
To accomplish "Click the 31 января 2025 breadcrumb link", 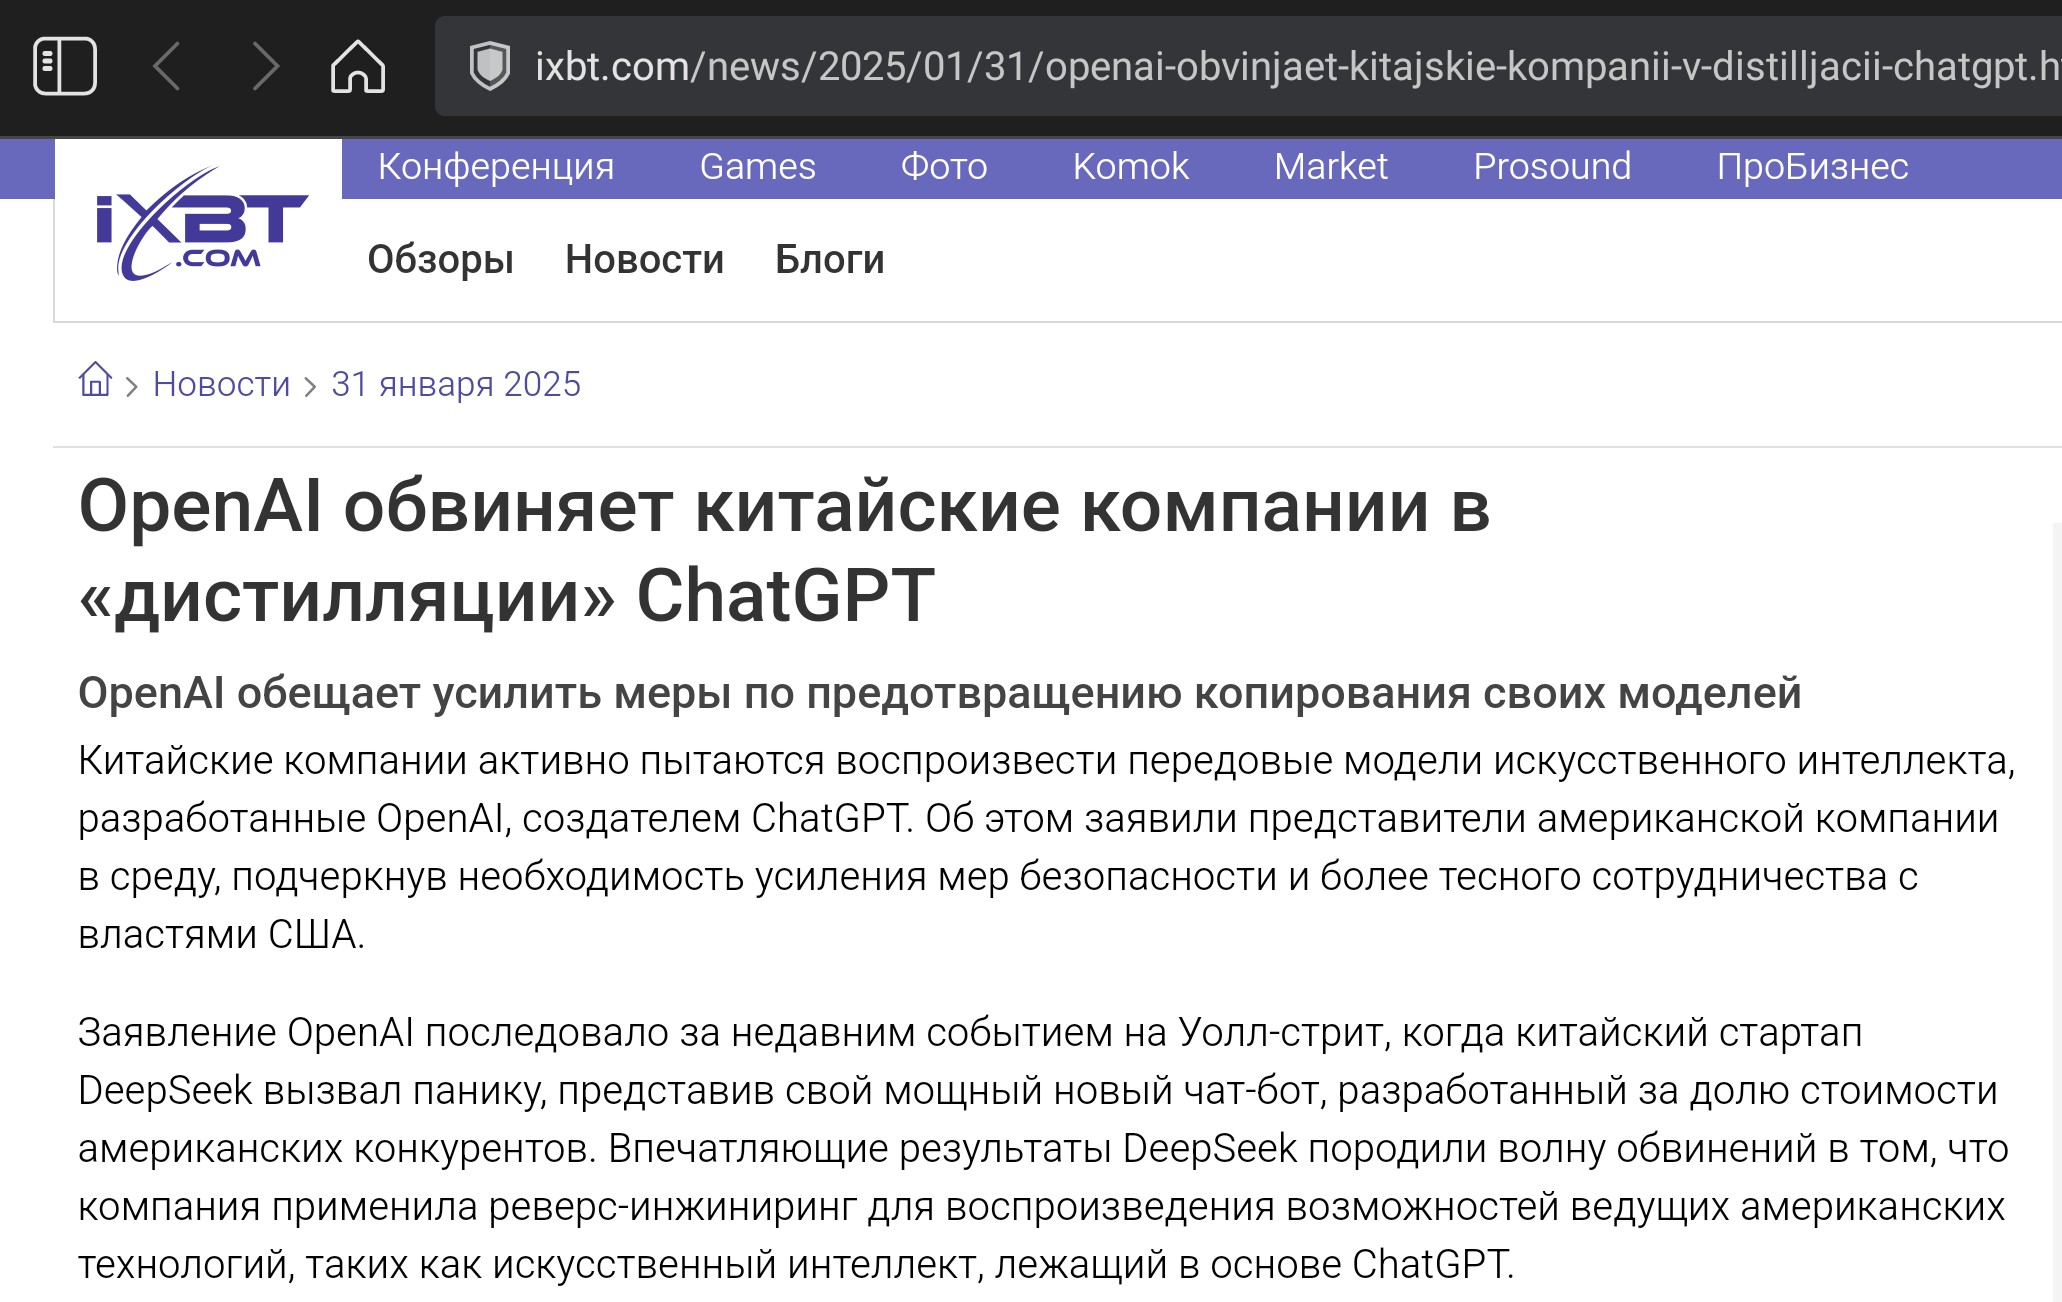I will 456,384.
